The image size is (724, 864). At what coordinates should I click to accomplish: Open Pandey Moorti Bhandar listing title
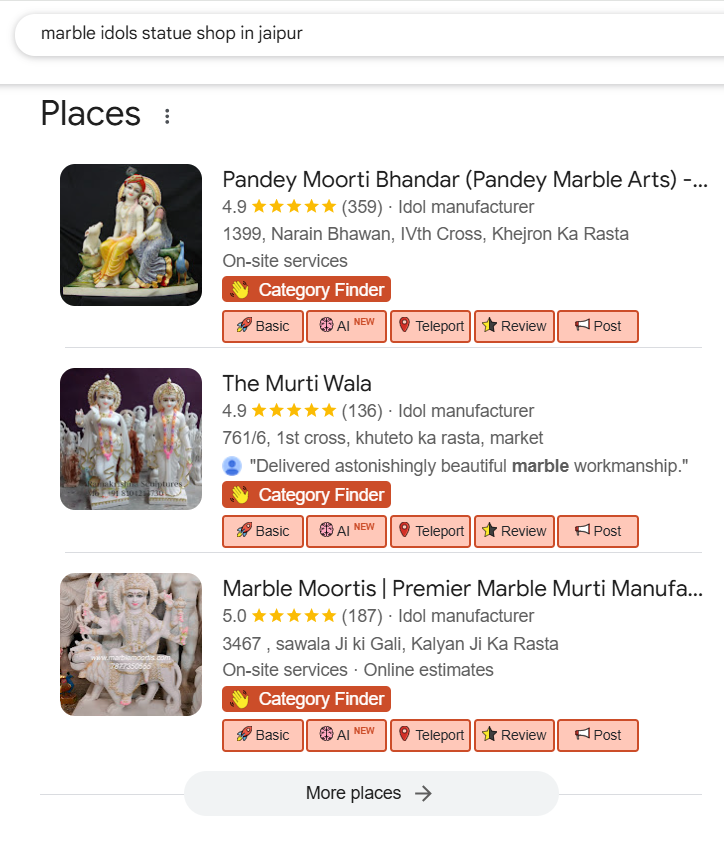point(464,180)
